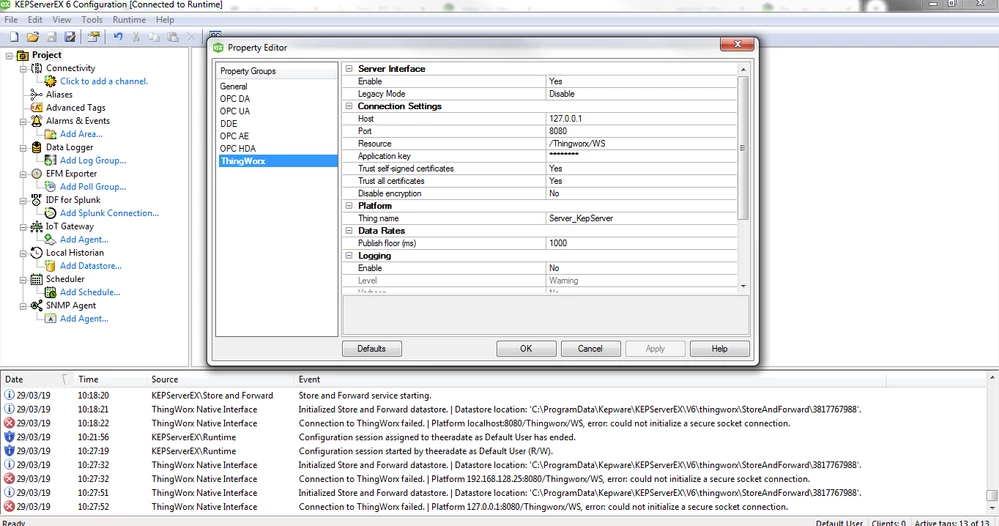Image resolution: width=999 pixels, height=526 pixels.
Task: Collapse the Logging property section
Action: point(349,255)
